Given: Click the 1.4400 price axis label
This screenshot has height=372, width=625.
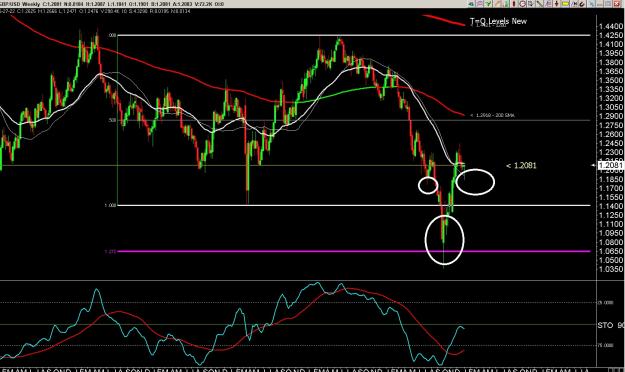Looking at the screenshot, I should coord(611,27).
